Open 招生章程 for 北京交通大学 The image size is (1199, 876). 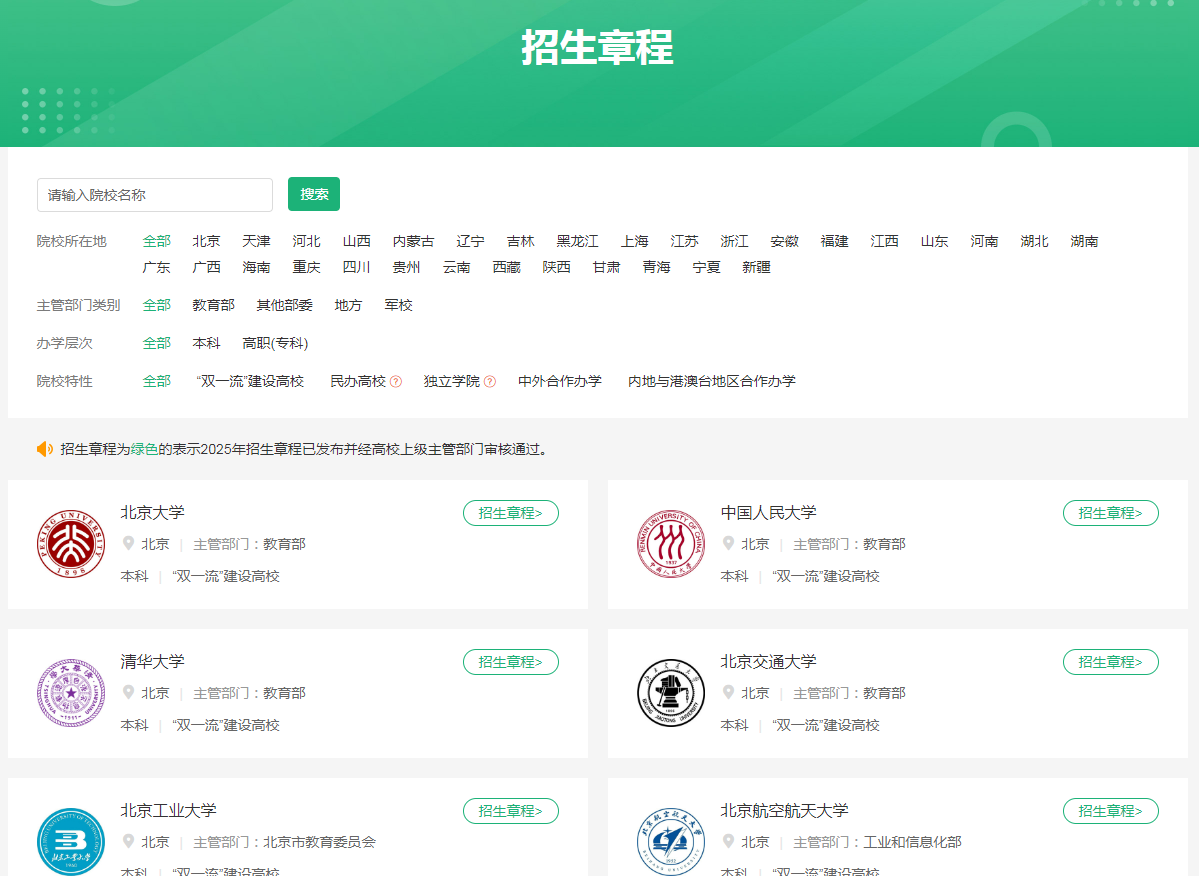[x=1110, y=662]
